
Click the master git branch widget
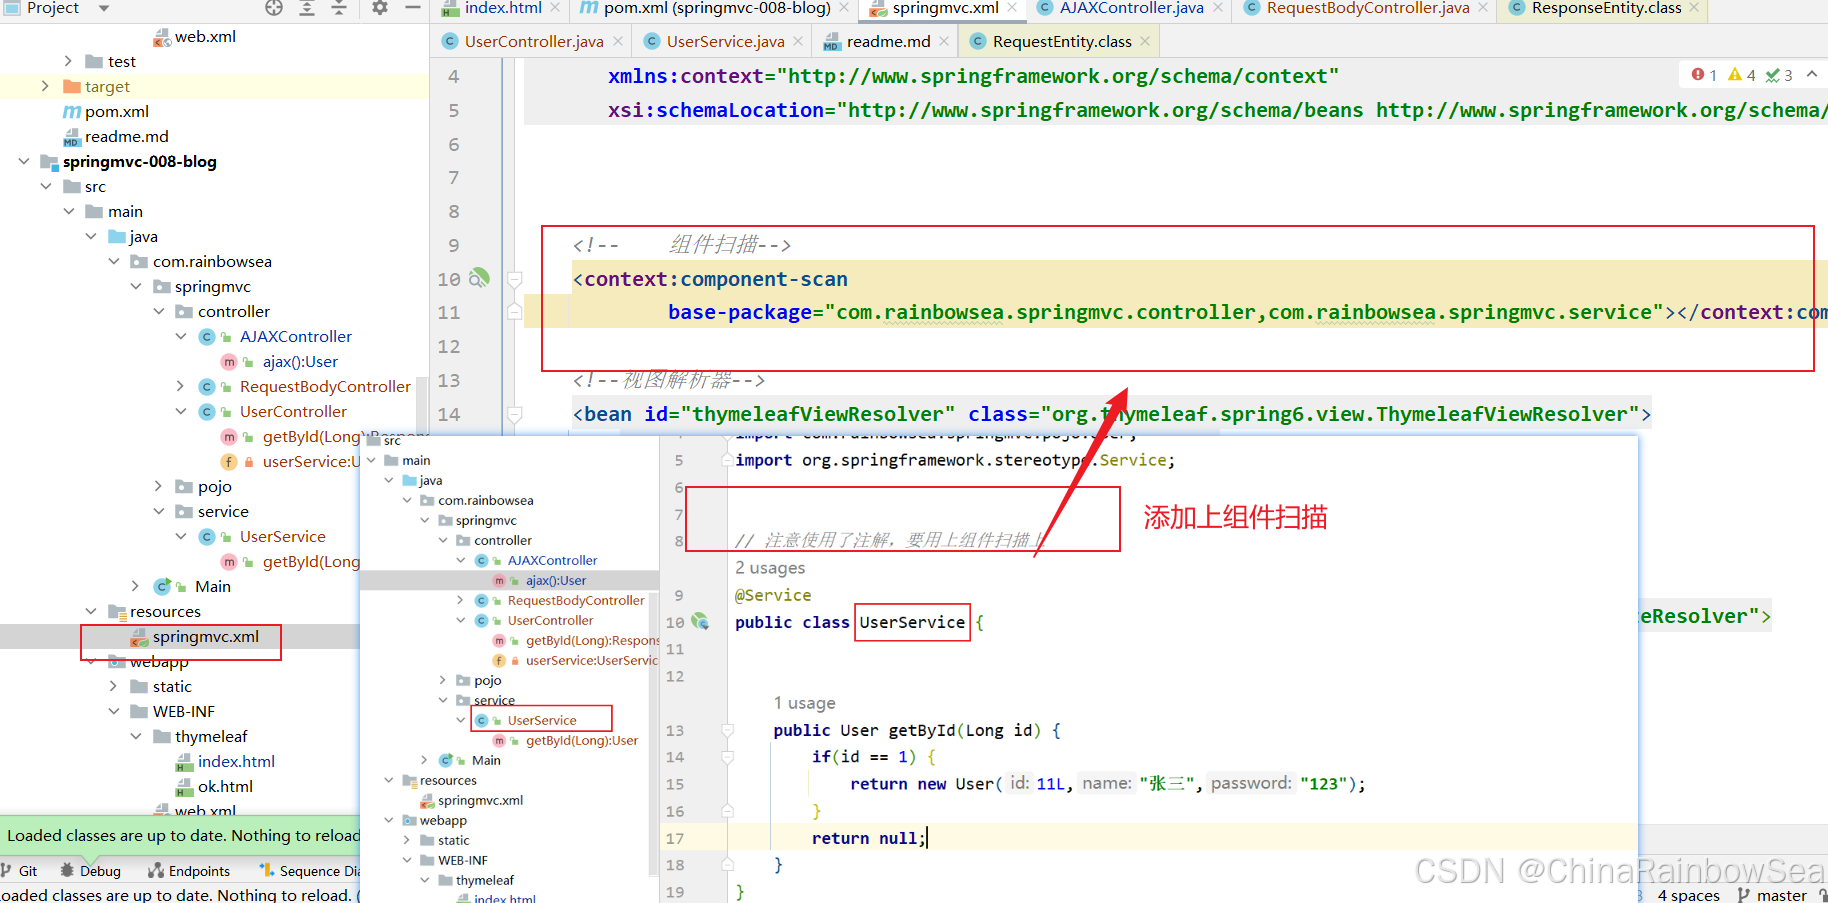coord(1772,895)
